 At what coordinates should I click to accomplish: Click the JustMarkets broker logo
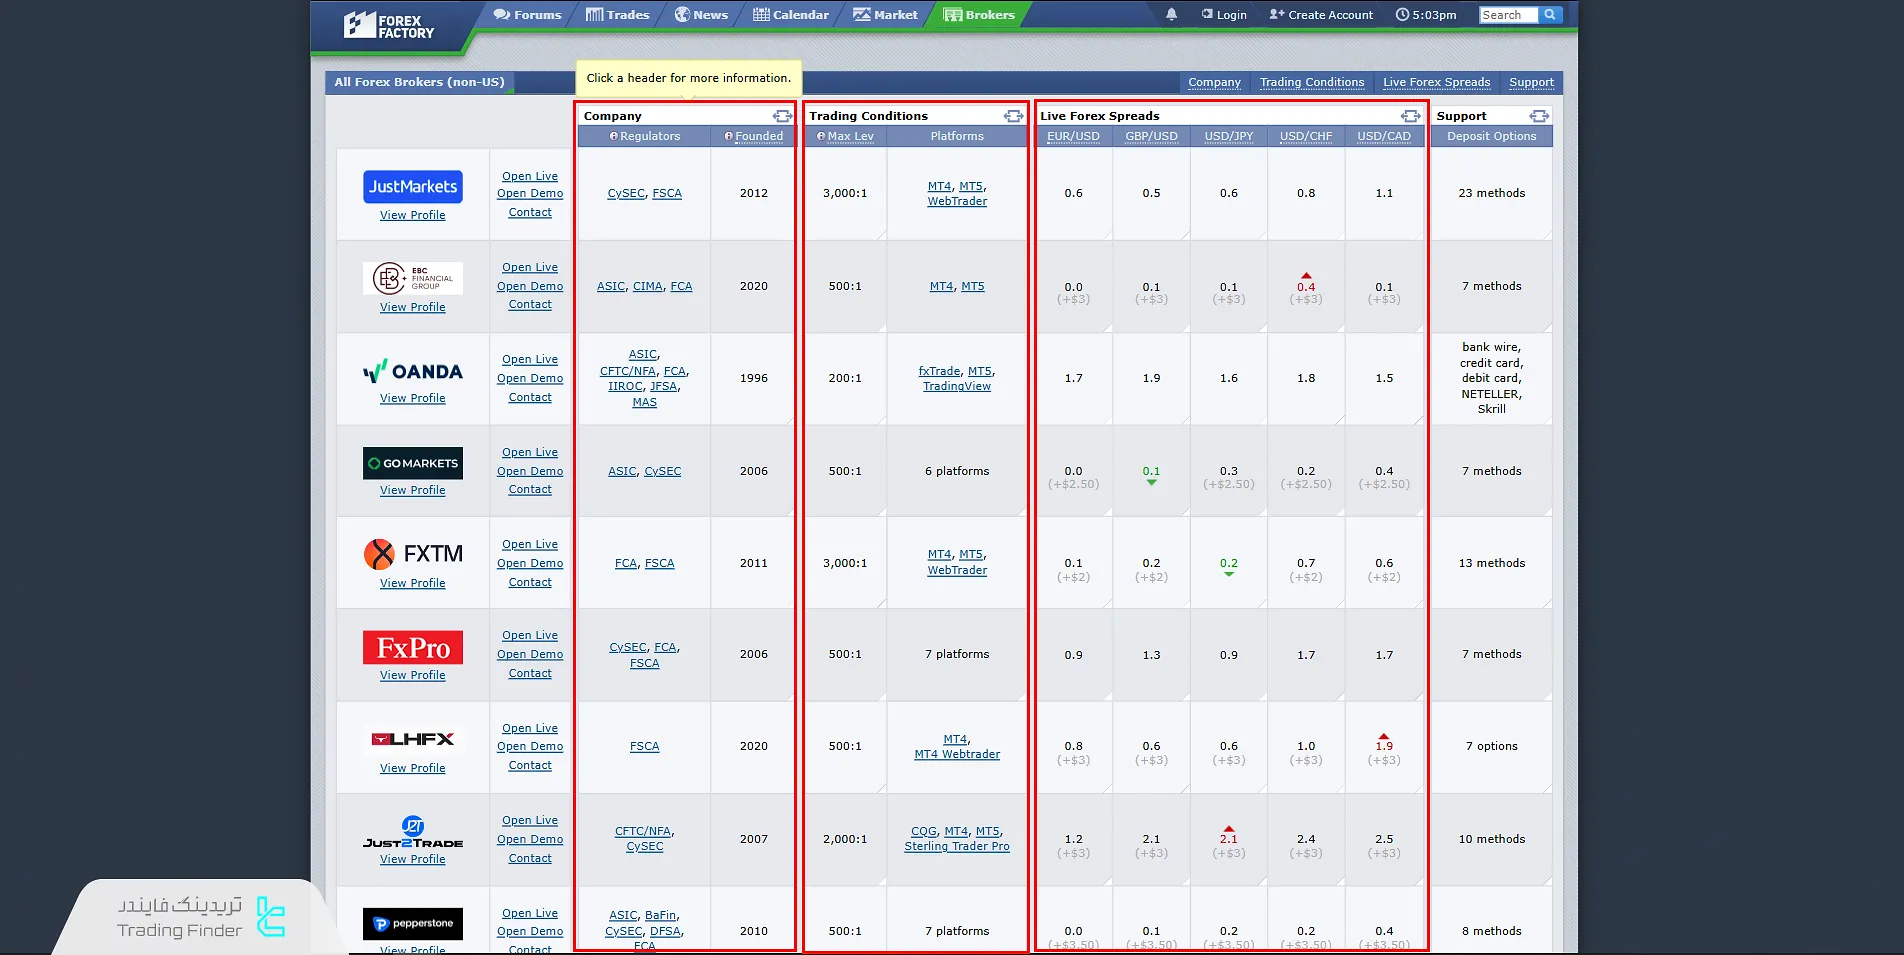412,187
